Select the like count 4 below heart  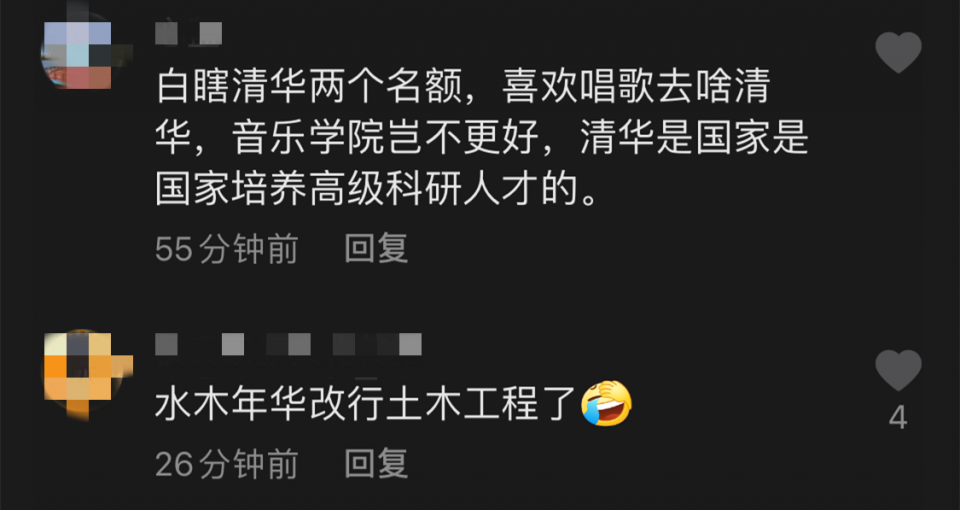click(898, 418)
